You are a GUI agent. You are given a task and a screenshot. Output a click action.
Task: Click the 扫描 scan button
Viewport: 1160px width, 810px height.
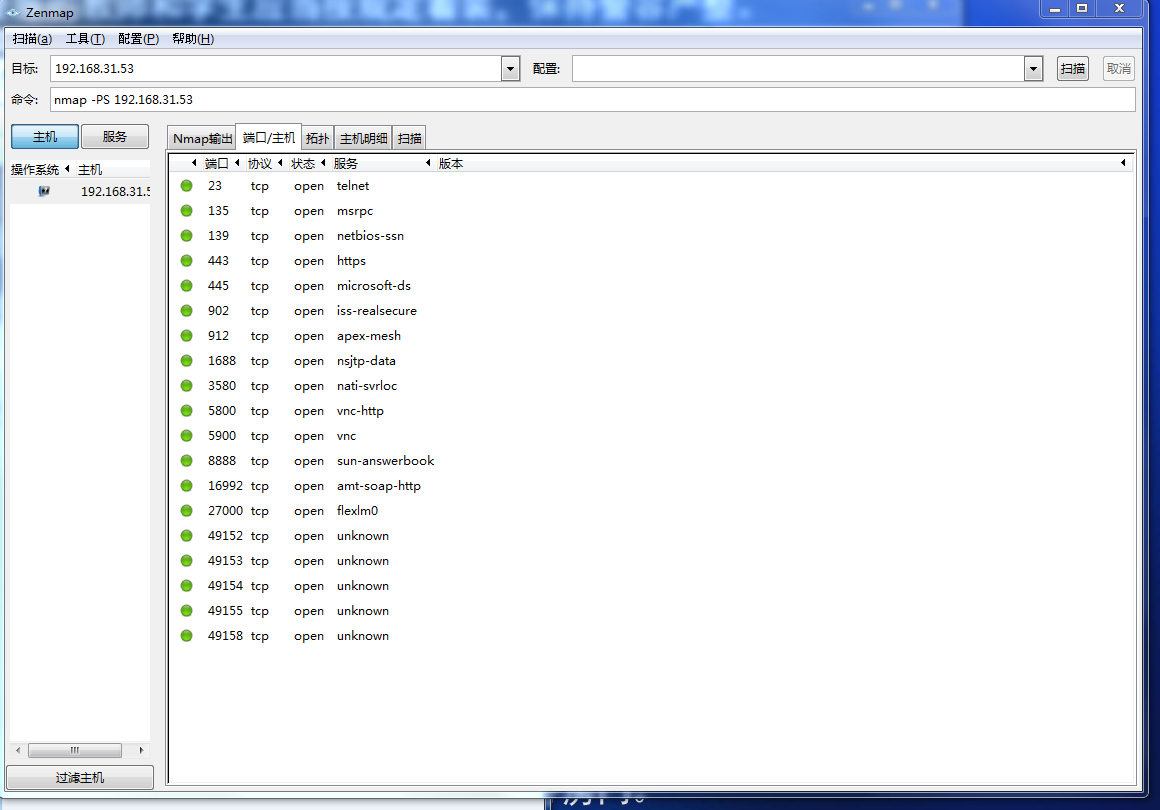[1073, 69]
